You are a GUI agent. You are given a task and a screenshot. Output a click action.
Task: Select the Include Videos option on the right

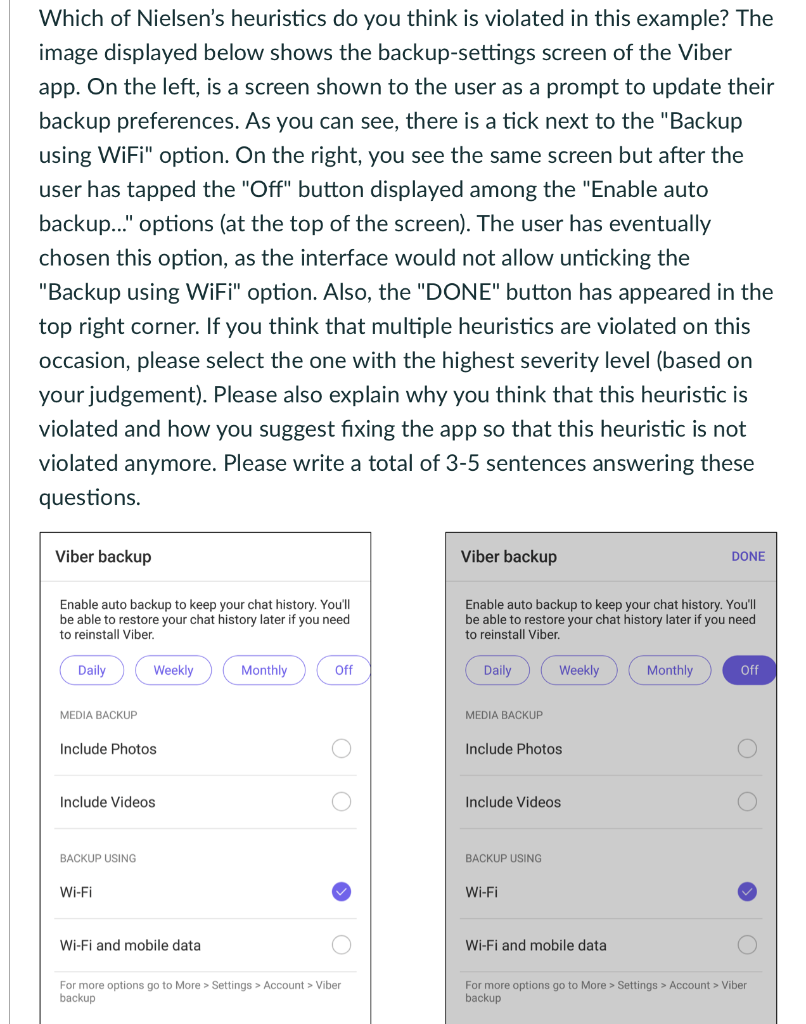(x=747, y=801)
